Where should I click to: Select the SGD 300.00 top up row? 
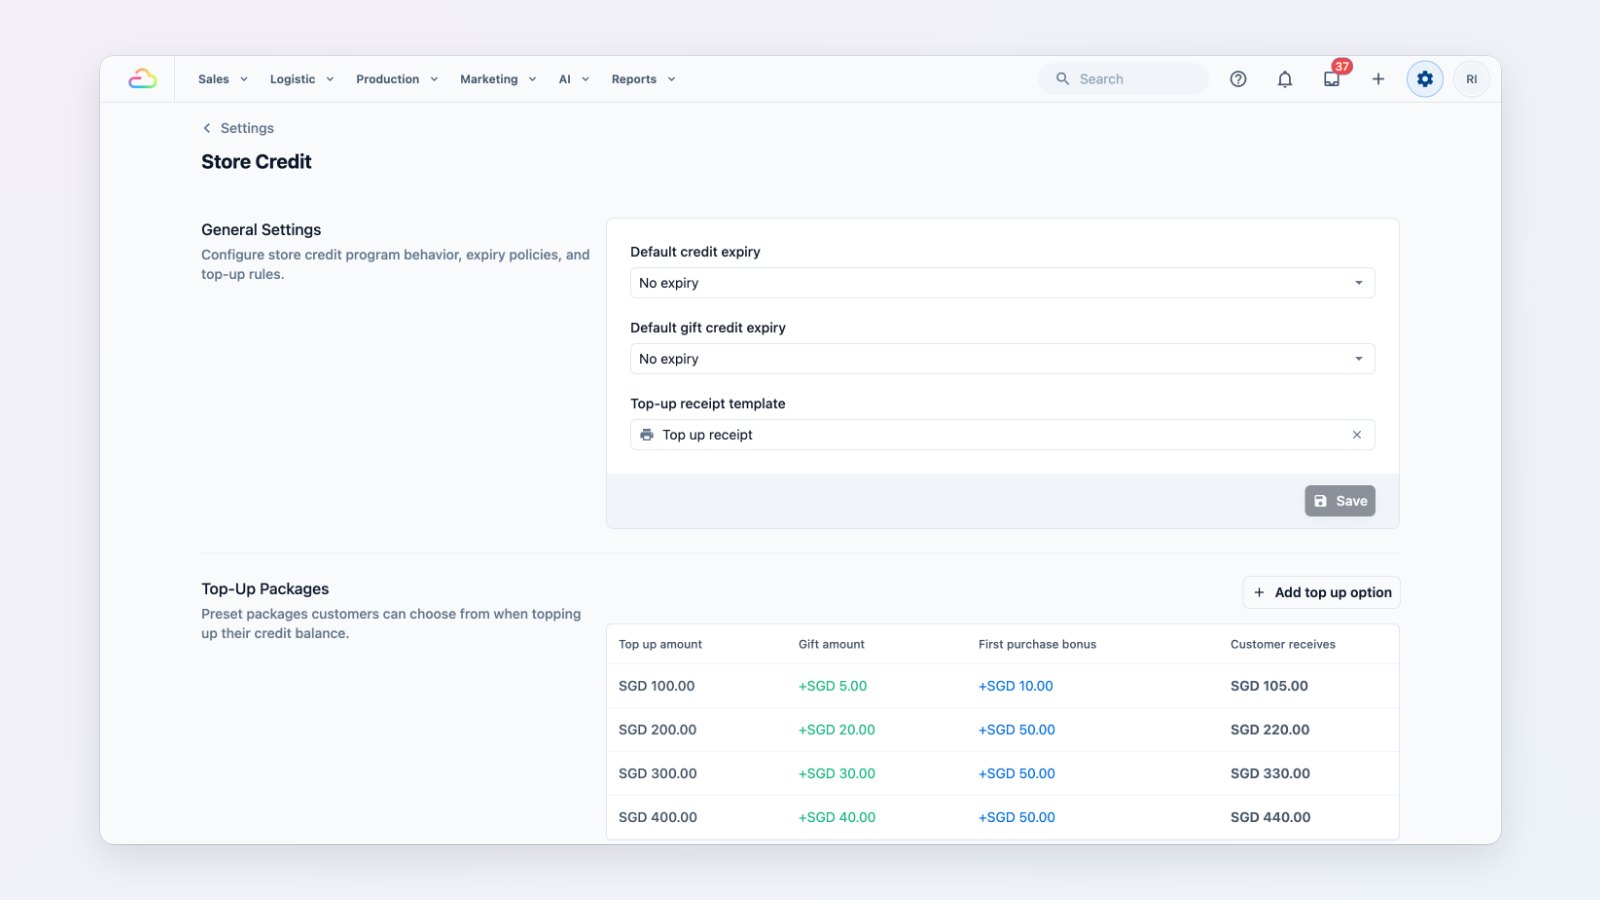(1002, 774)
